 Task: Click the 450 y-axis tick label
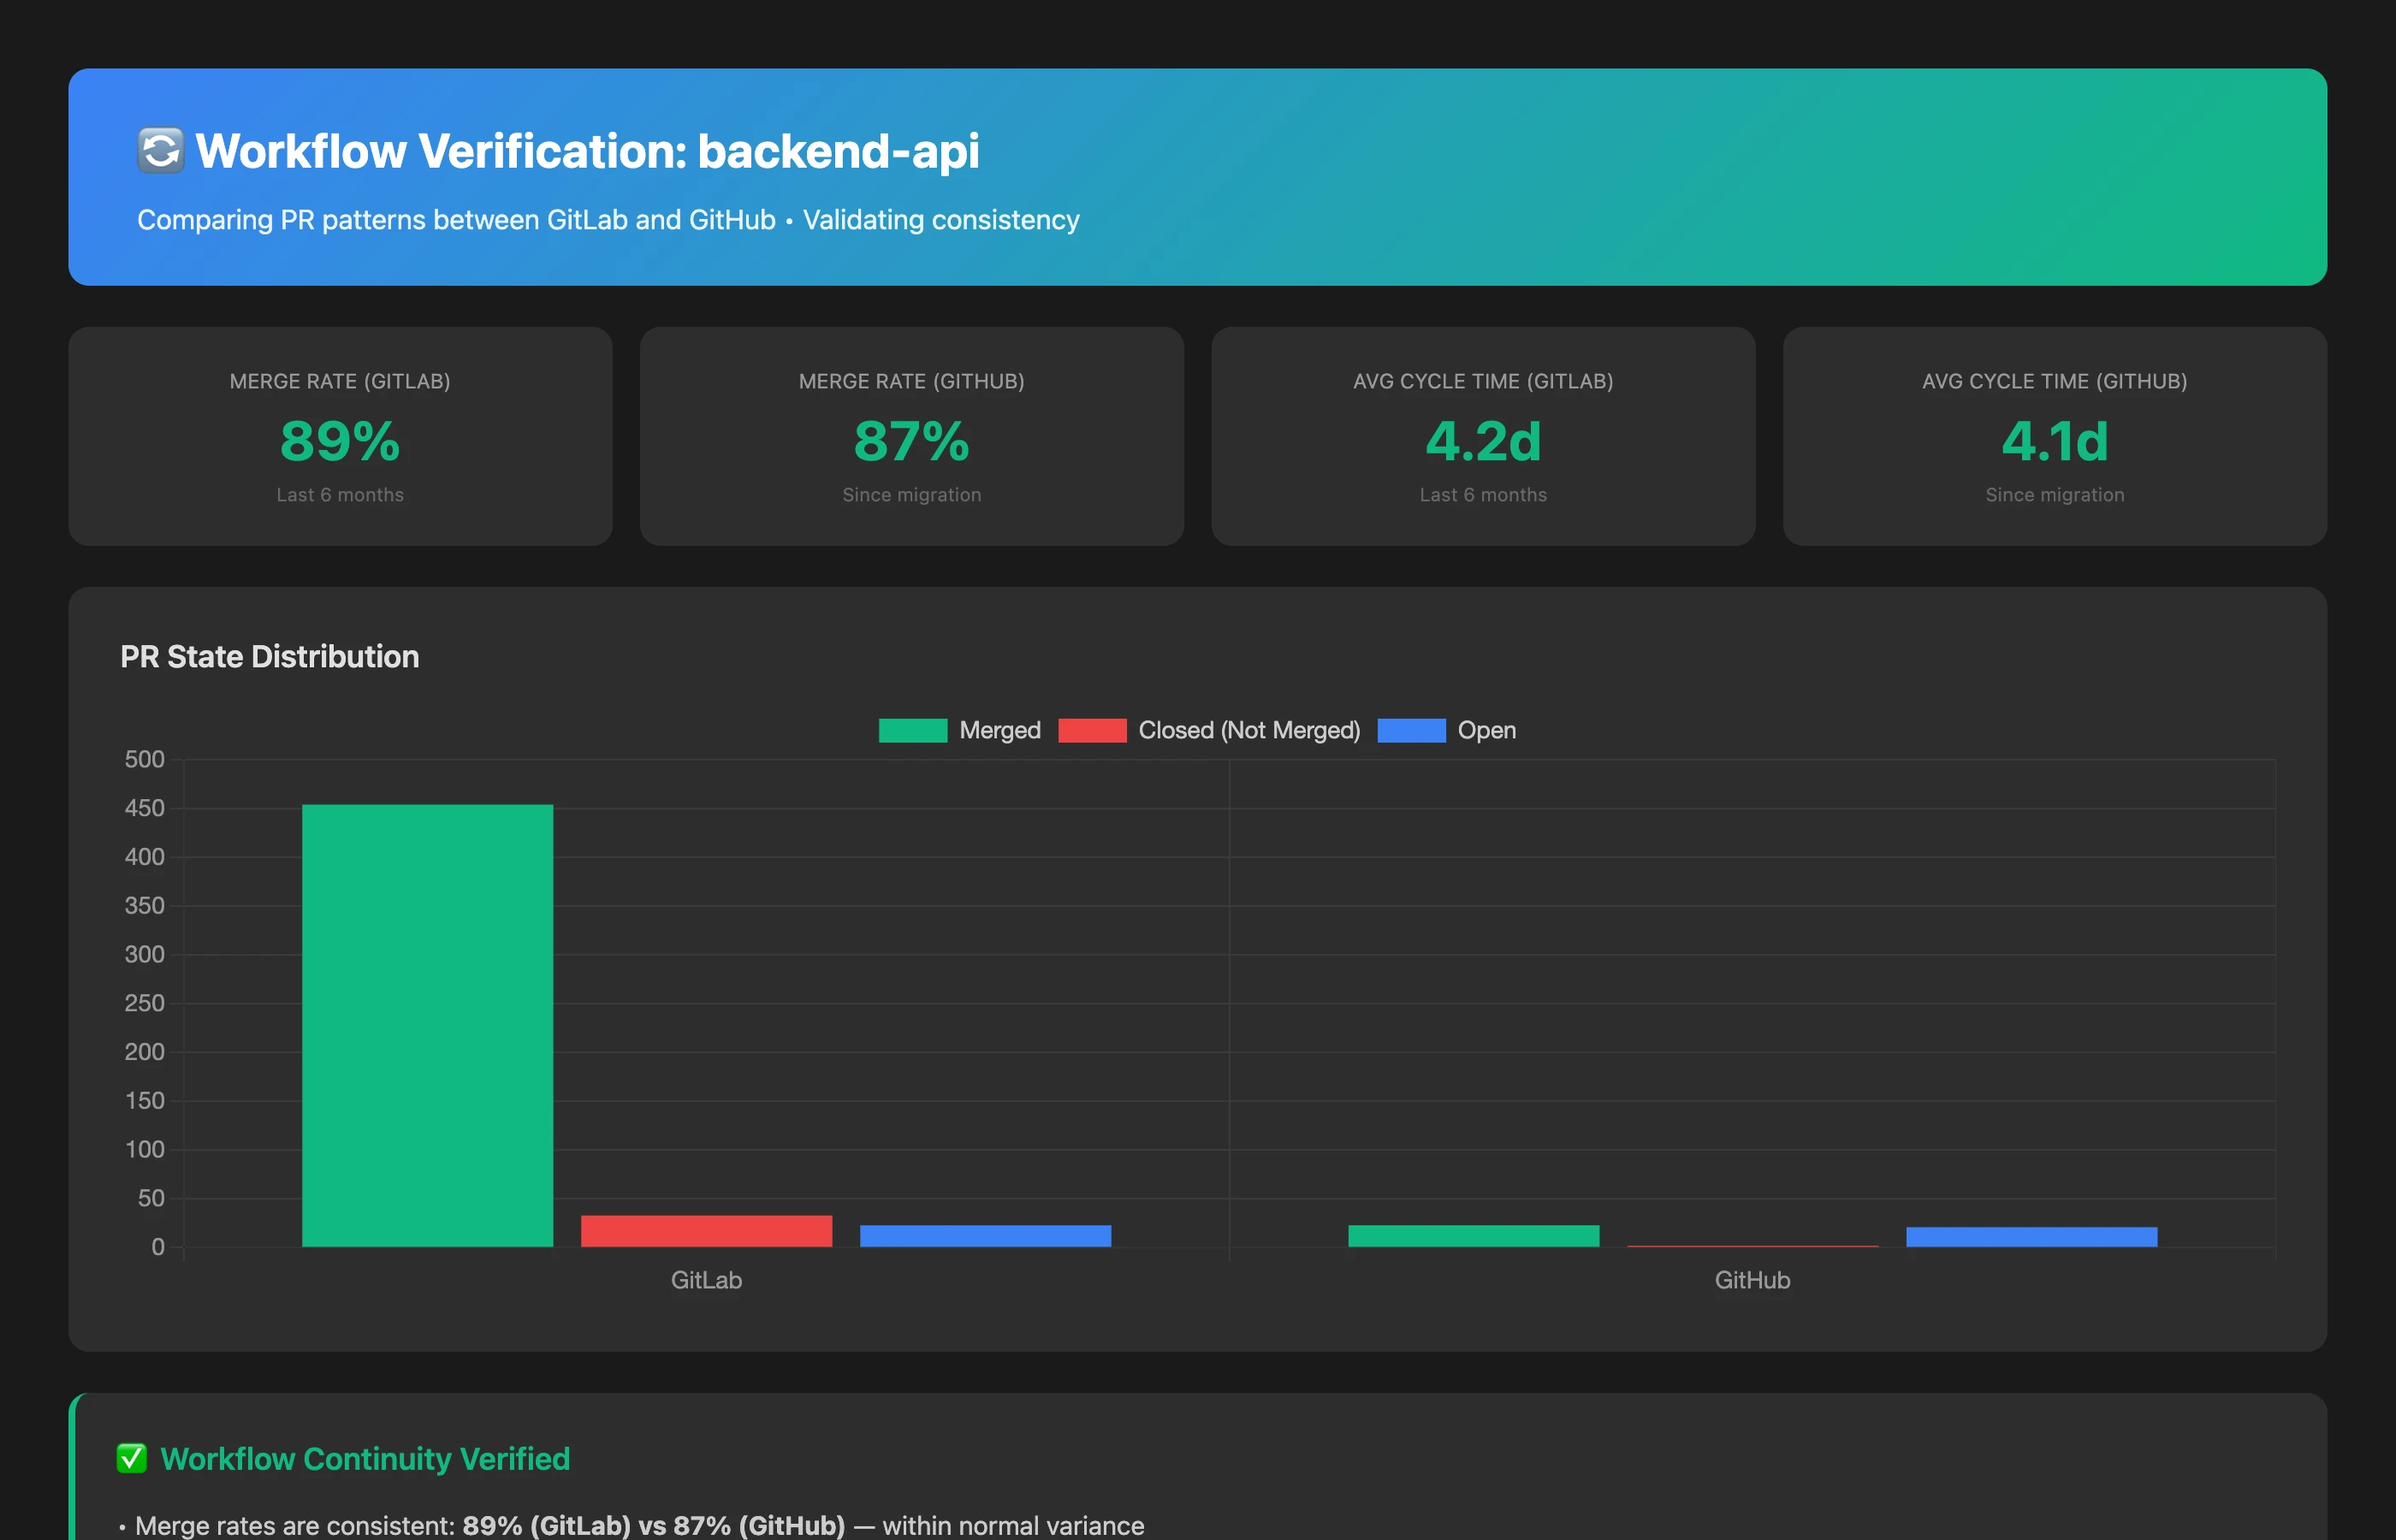[x=144, y=808]
